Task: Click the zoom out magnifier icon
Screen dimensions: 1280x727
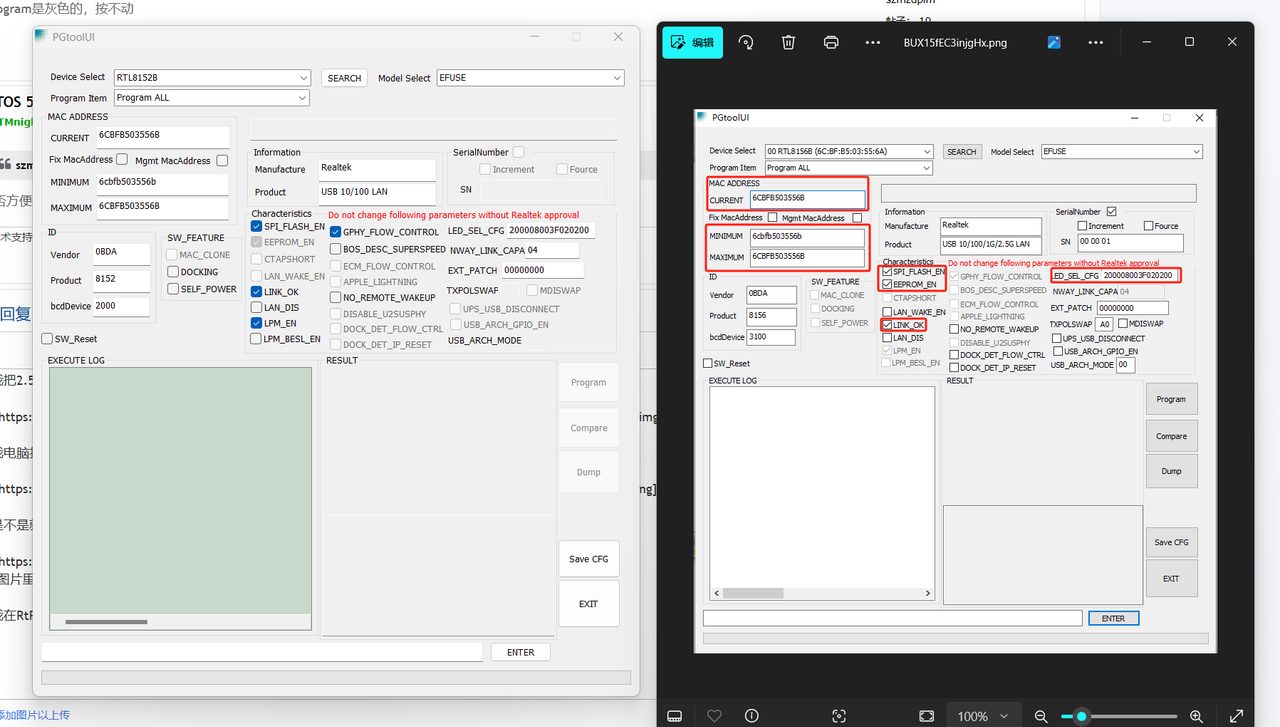Action: [1041, 716]
